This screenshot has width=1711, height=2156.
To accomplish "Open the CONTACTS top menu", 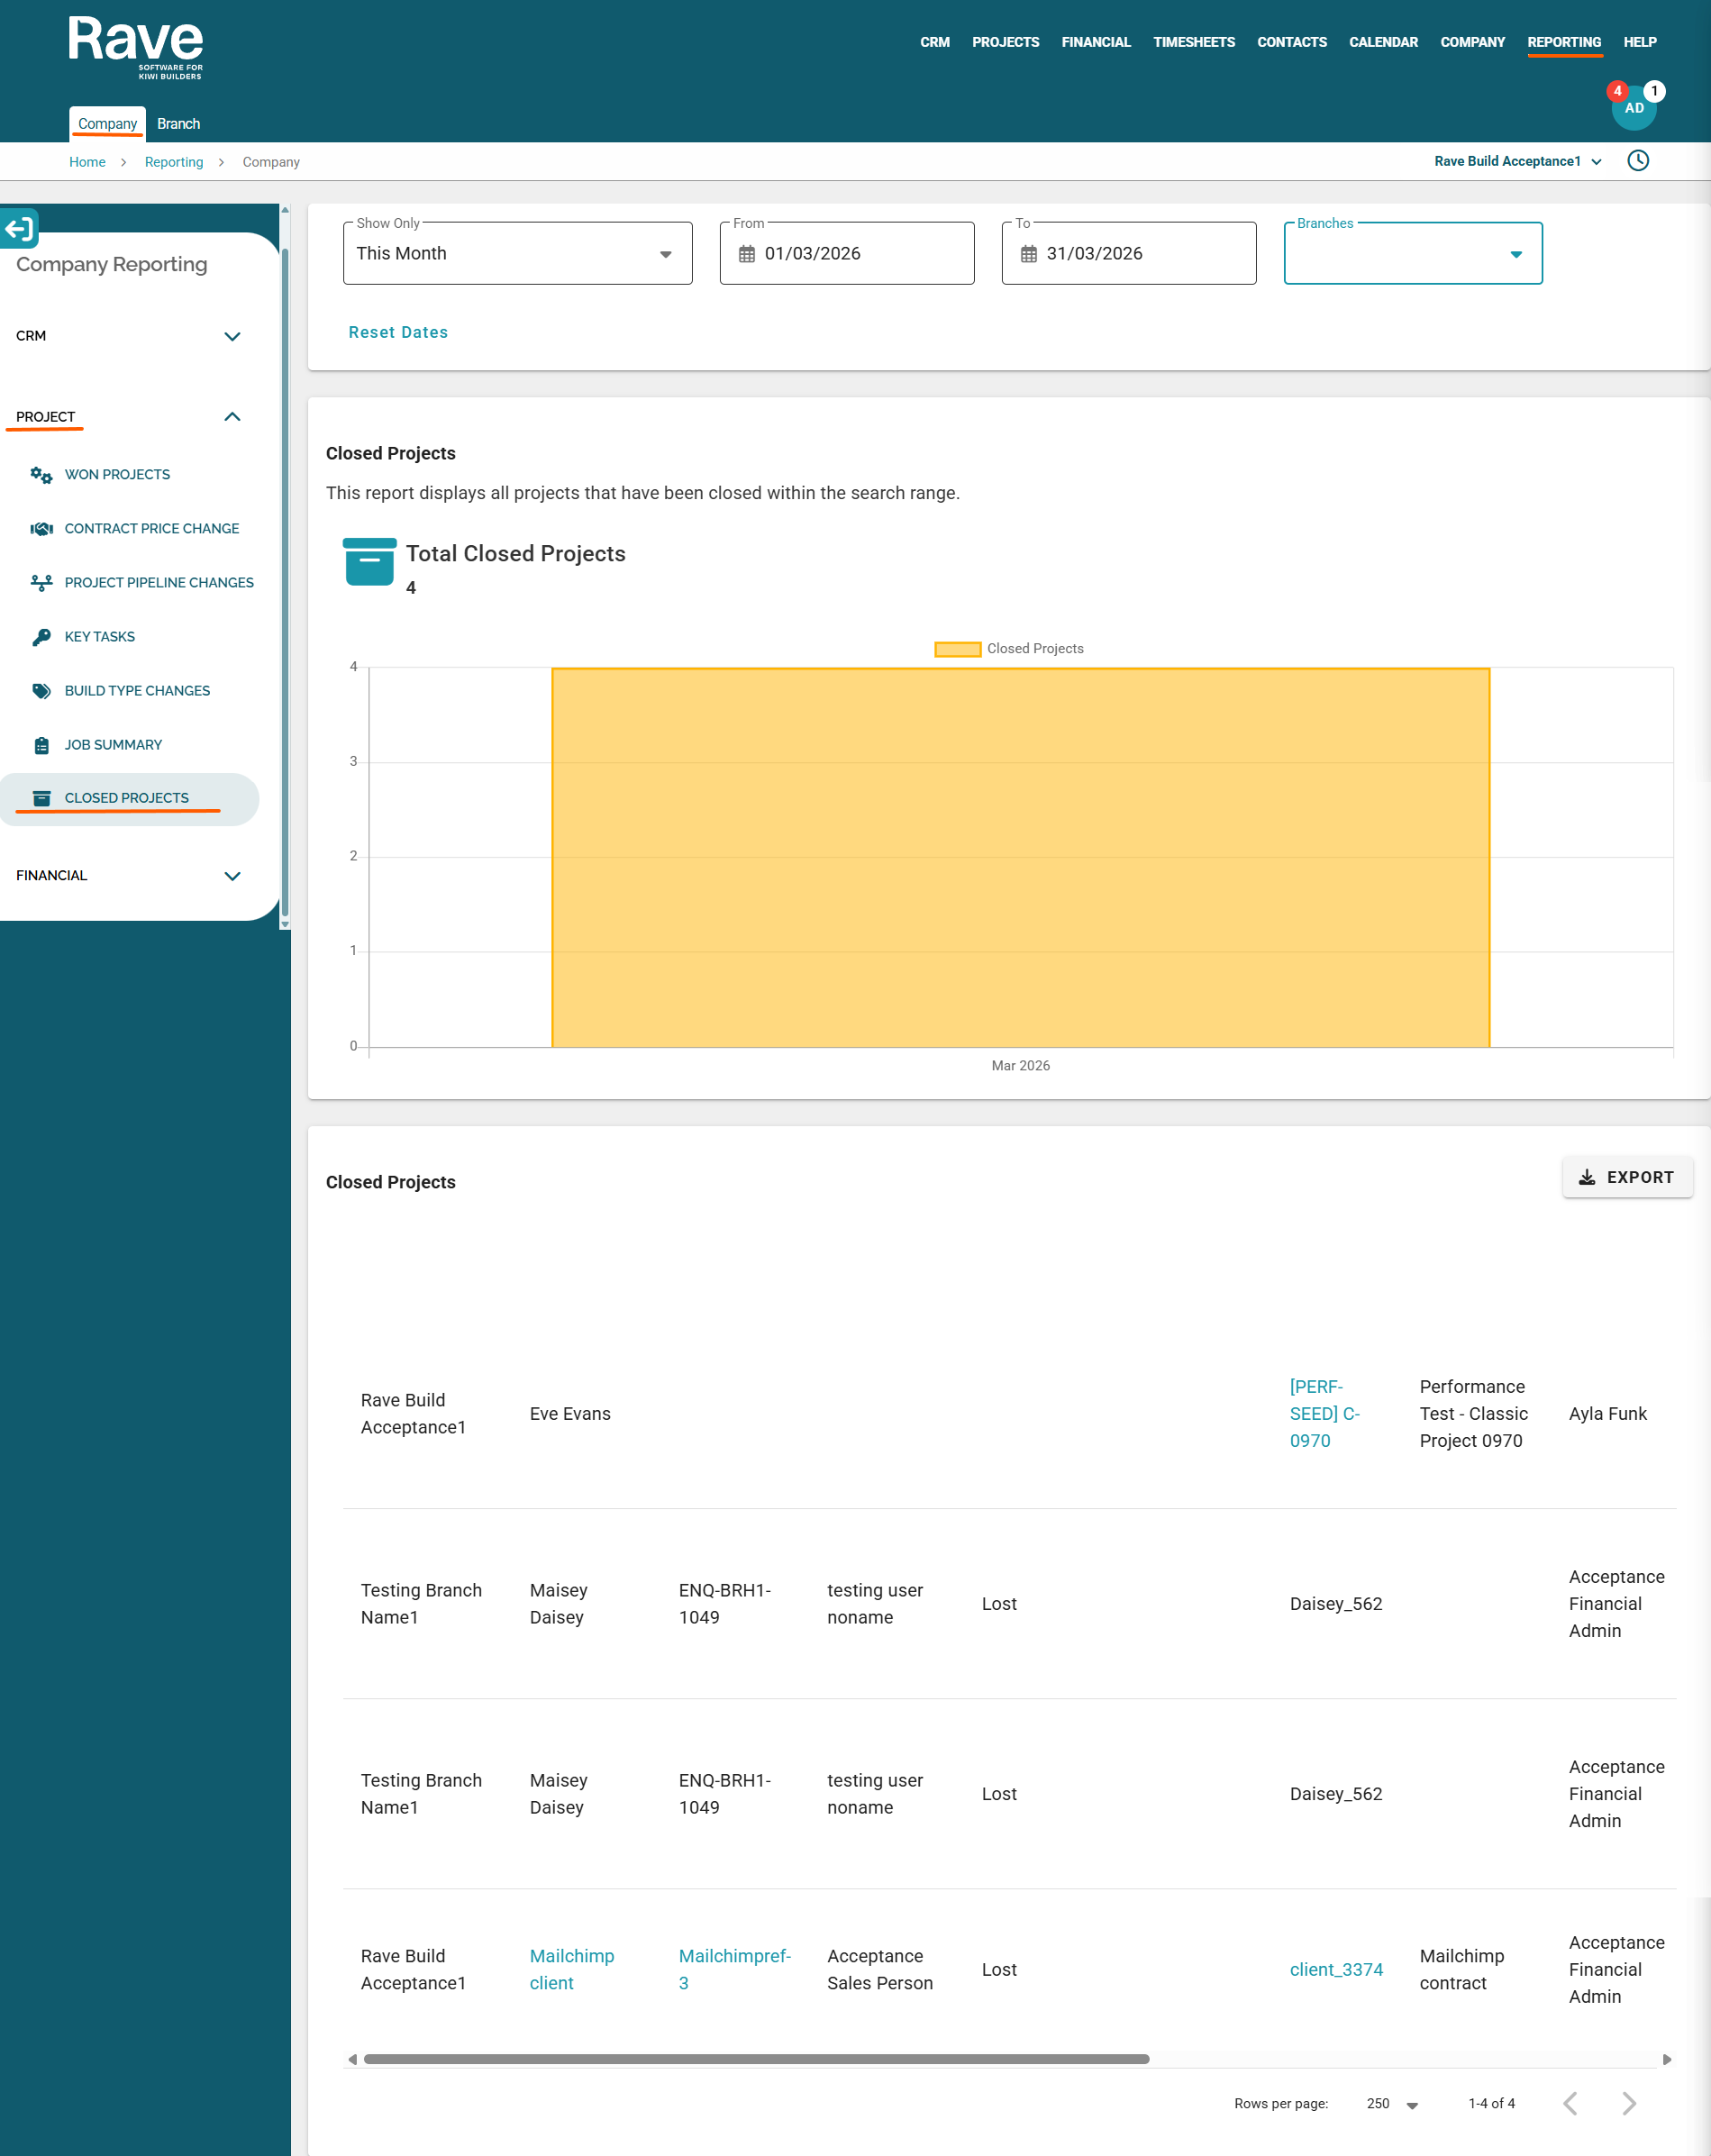I will (x=1292, y=42).
